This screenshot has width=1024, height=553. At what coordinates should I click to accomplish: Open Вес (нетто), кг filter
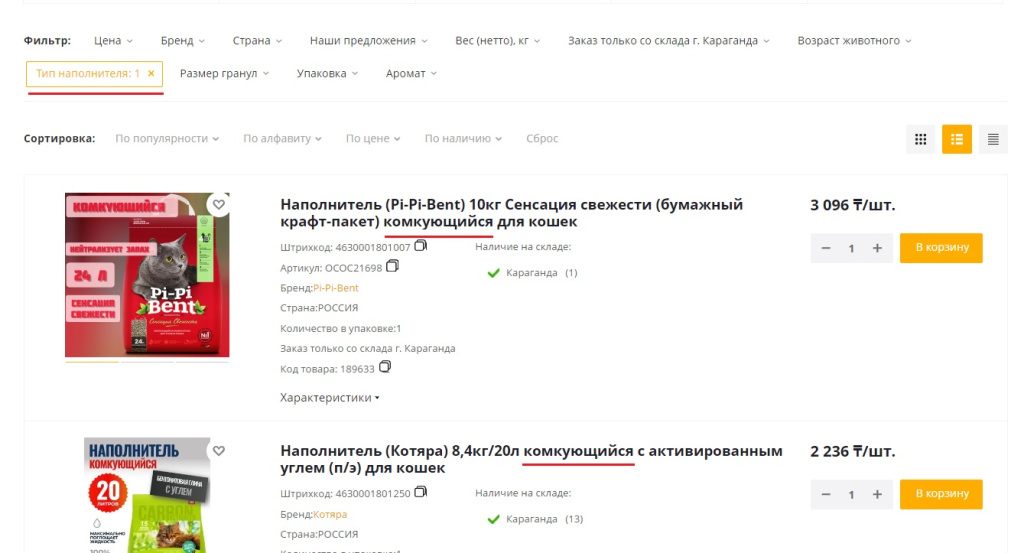point(498,40)
